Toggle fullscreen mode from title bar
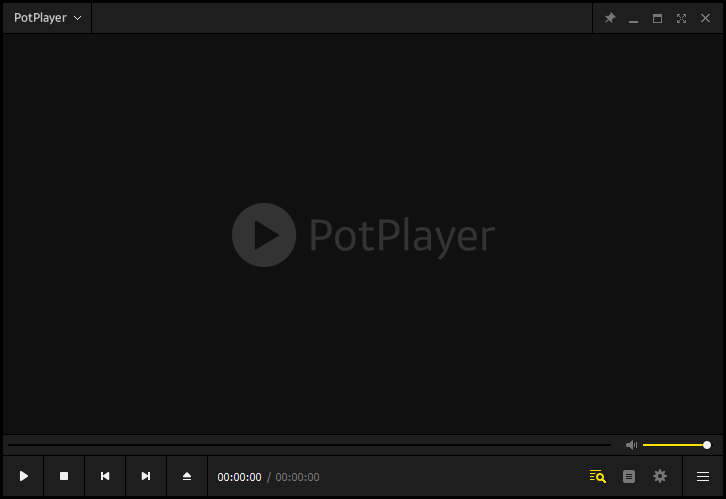726x499 pixels. click(681, 18)
